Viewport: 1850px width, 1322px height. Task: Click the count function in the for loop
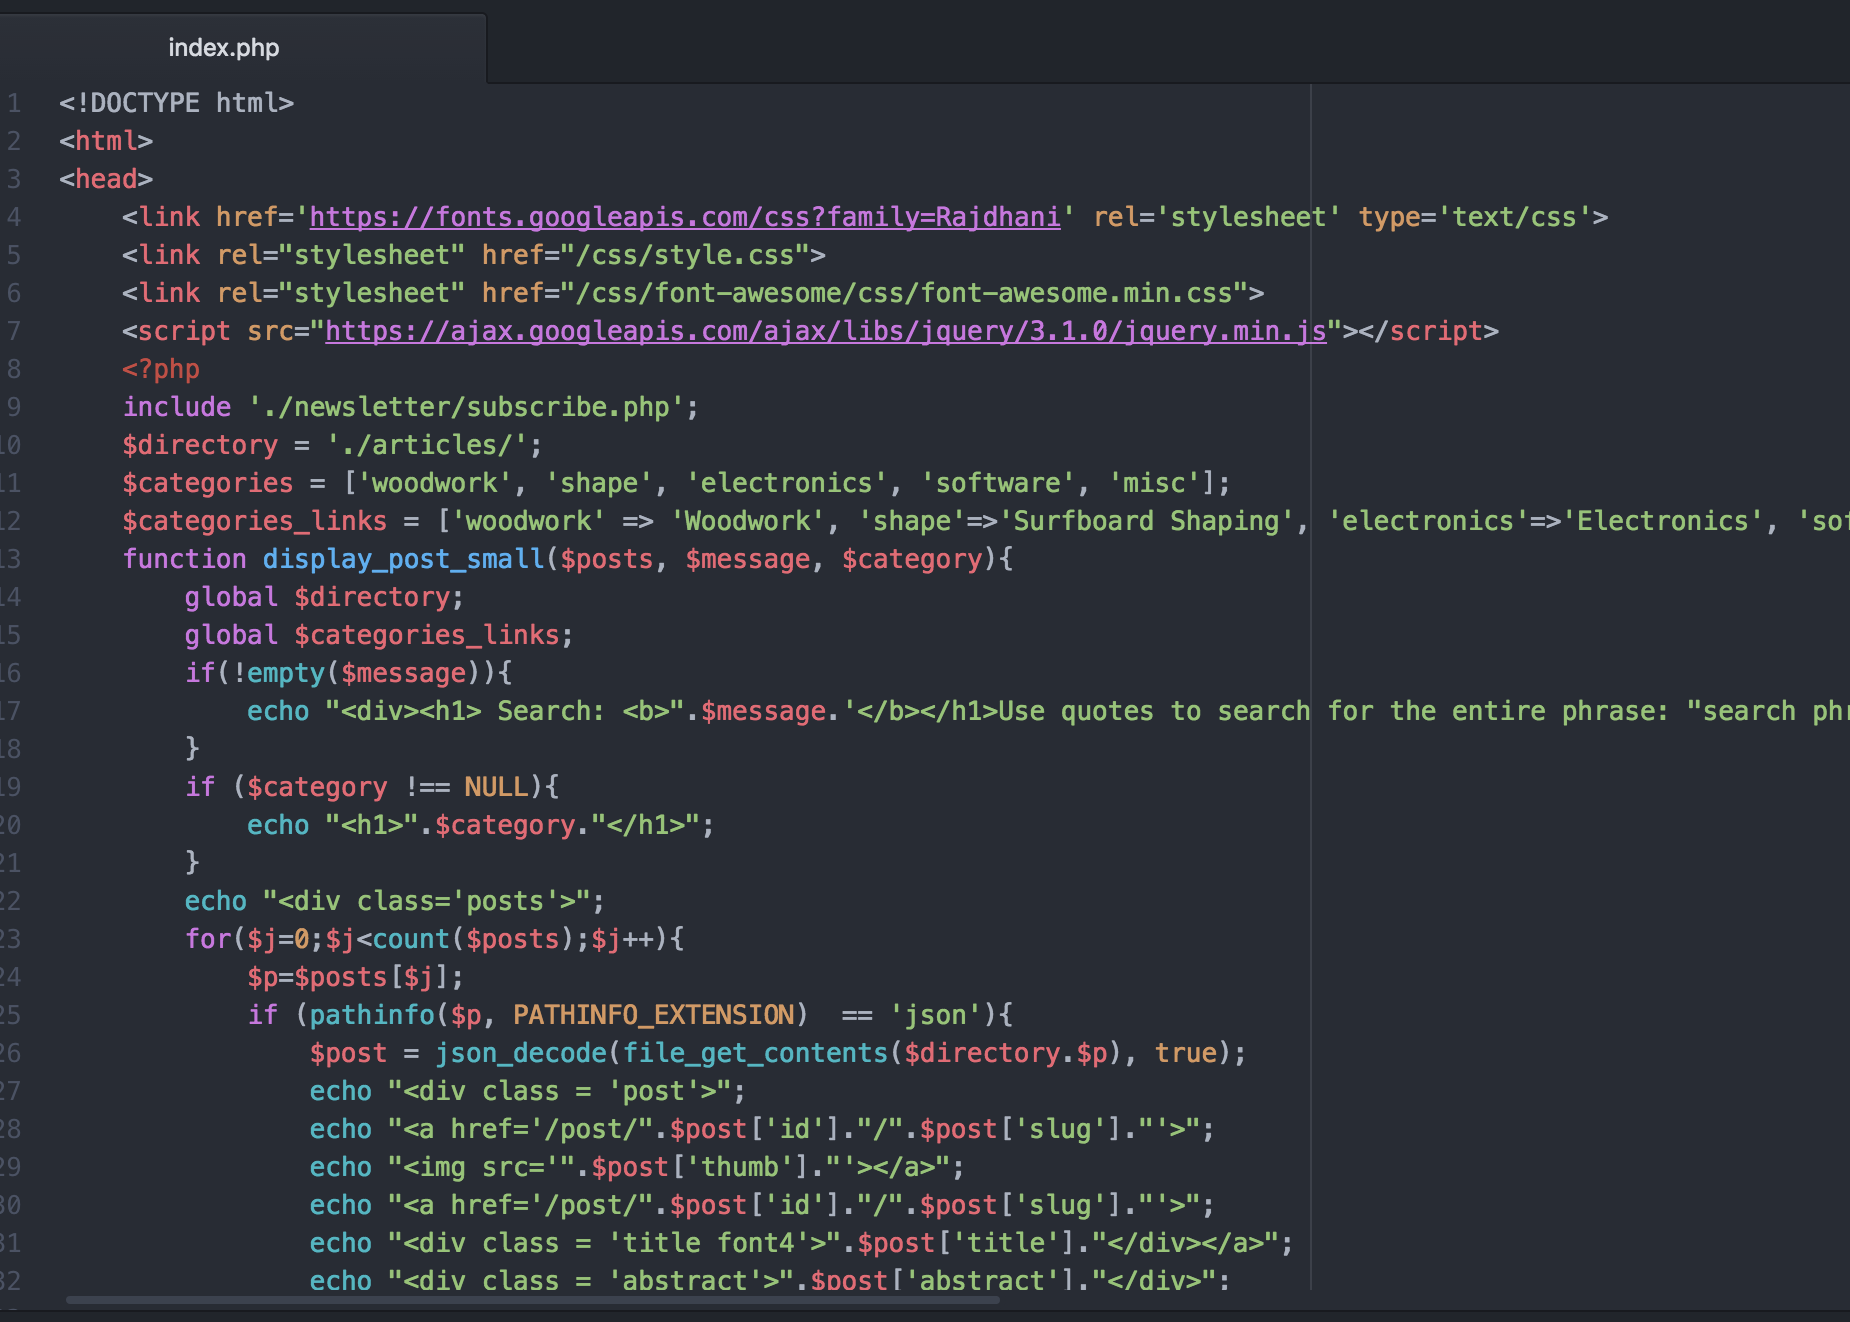411,939
